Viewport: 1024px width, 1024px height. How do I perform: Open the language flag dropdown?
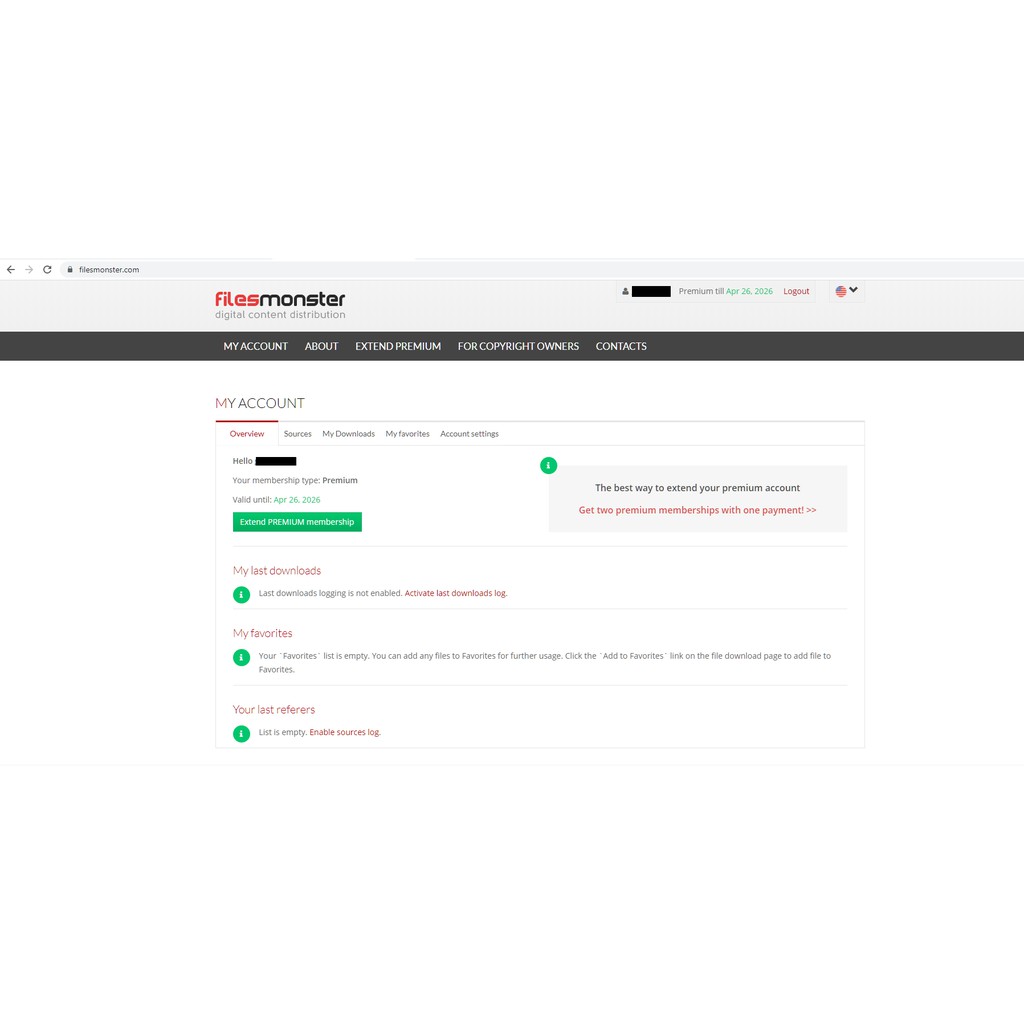tap(846, 291)
